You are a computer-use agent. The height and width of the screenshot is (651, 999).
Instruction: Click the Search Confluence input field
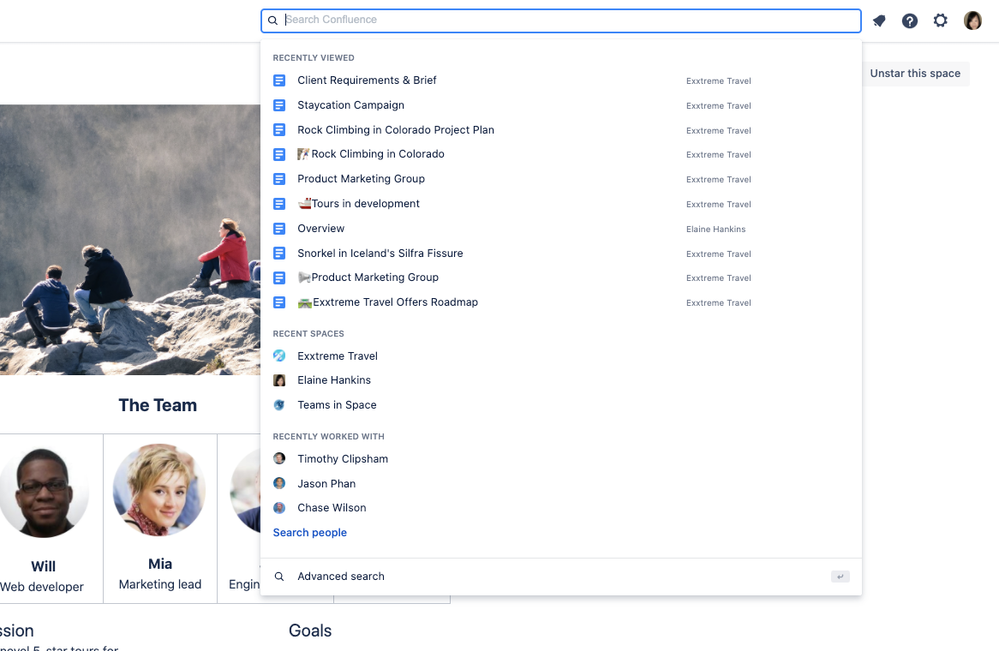tap(561, 20)
